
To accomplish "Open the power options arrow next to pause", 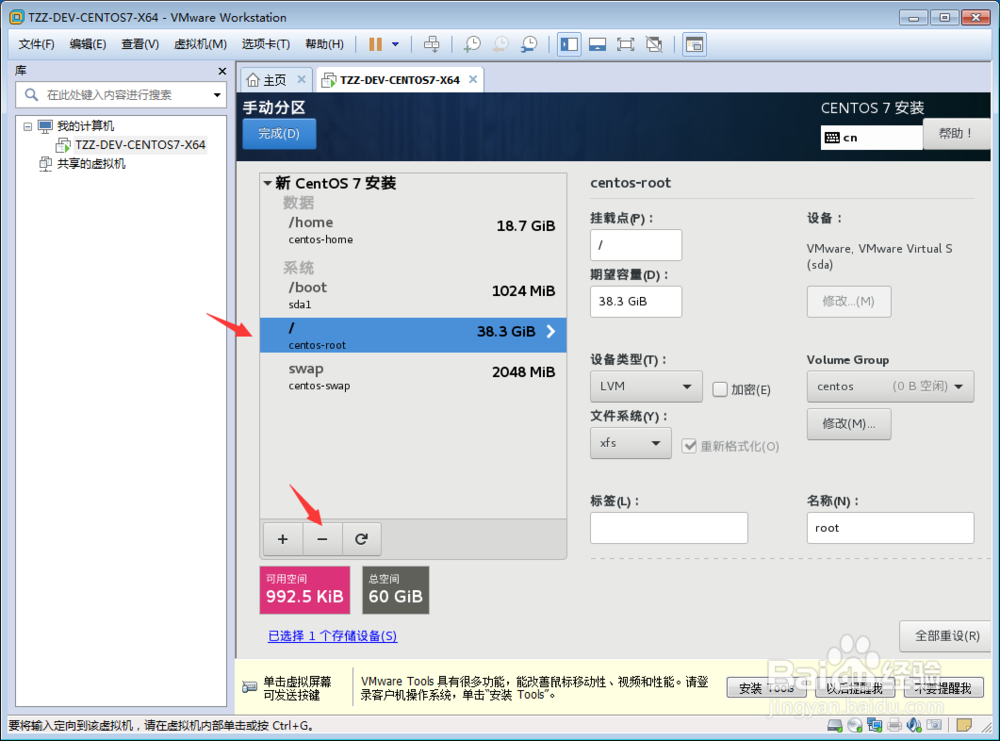I will (395, 44).
